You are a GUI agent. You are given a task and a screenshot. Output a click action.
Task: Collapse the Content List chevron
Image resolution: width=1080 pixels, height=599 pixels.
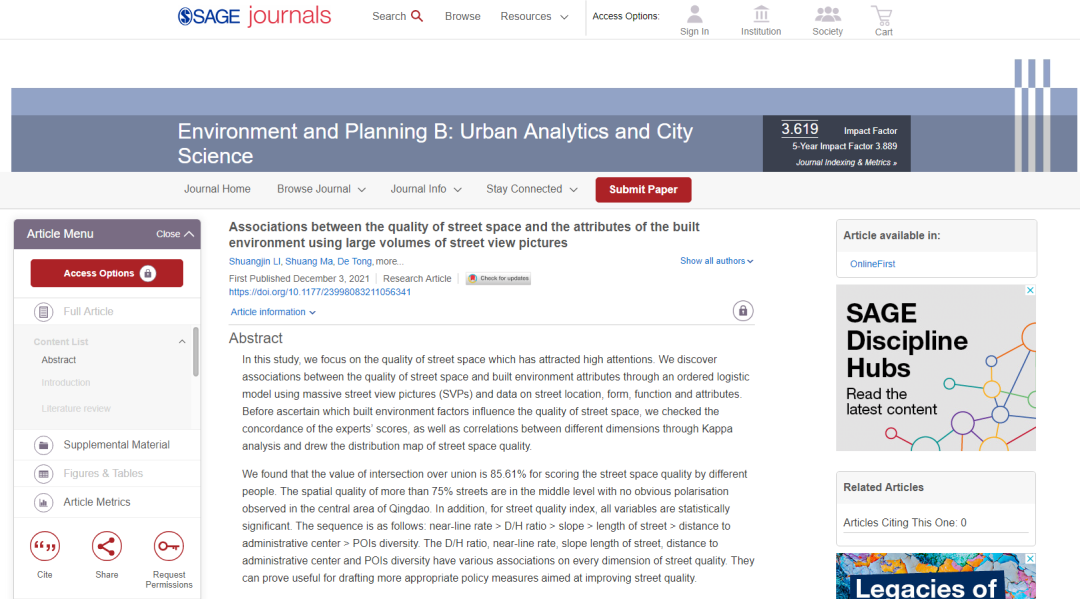click(182, 341)
